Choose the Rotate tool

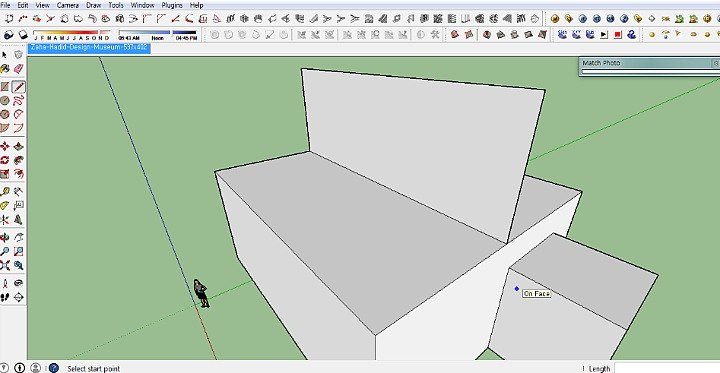5,160
